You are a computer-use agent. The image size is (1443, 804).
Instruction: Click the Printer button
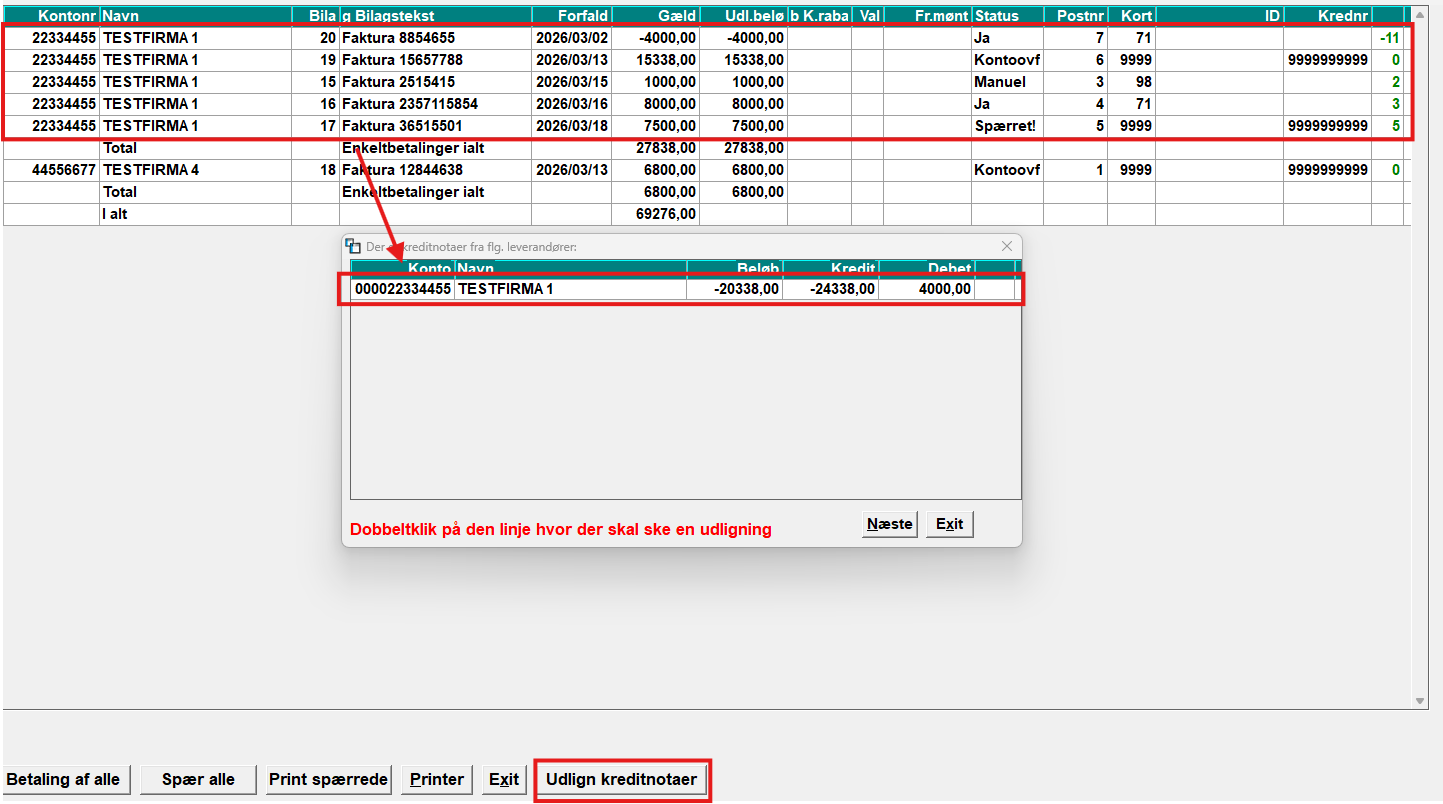click(x=437, y=780)
